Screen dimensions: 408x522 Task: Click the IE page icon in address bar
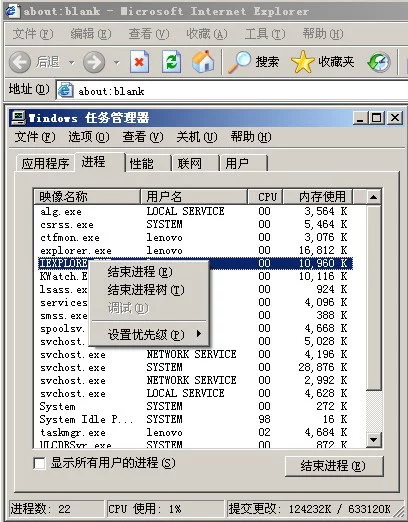(66, 90)
